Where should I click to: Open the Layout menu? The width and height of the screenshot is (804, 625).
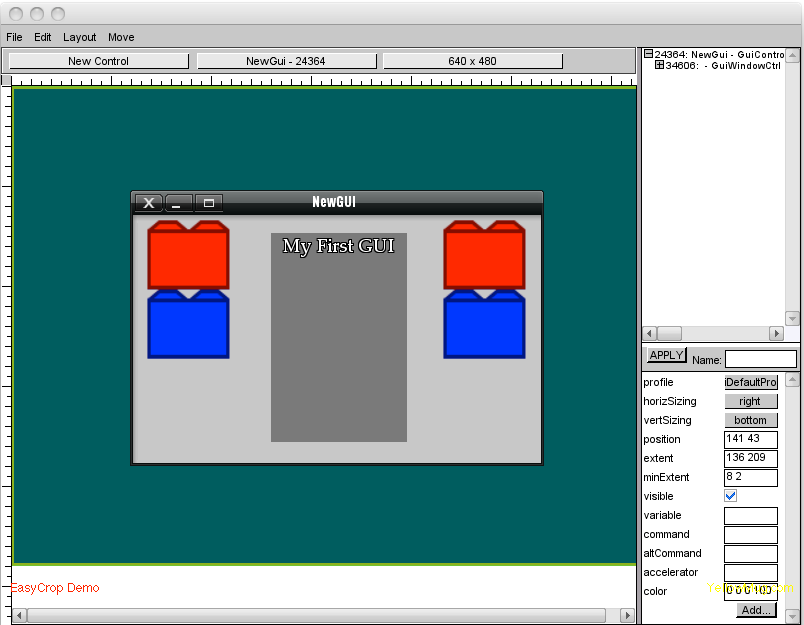point(80,37)
